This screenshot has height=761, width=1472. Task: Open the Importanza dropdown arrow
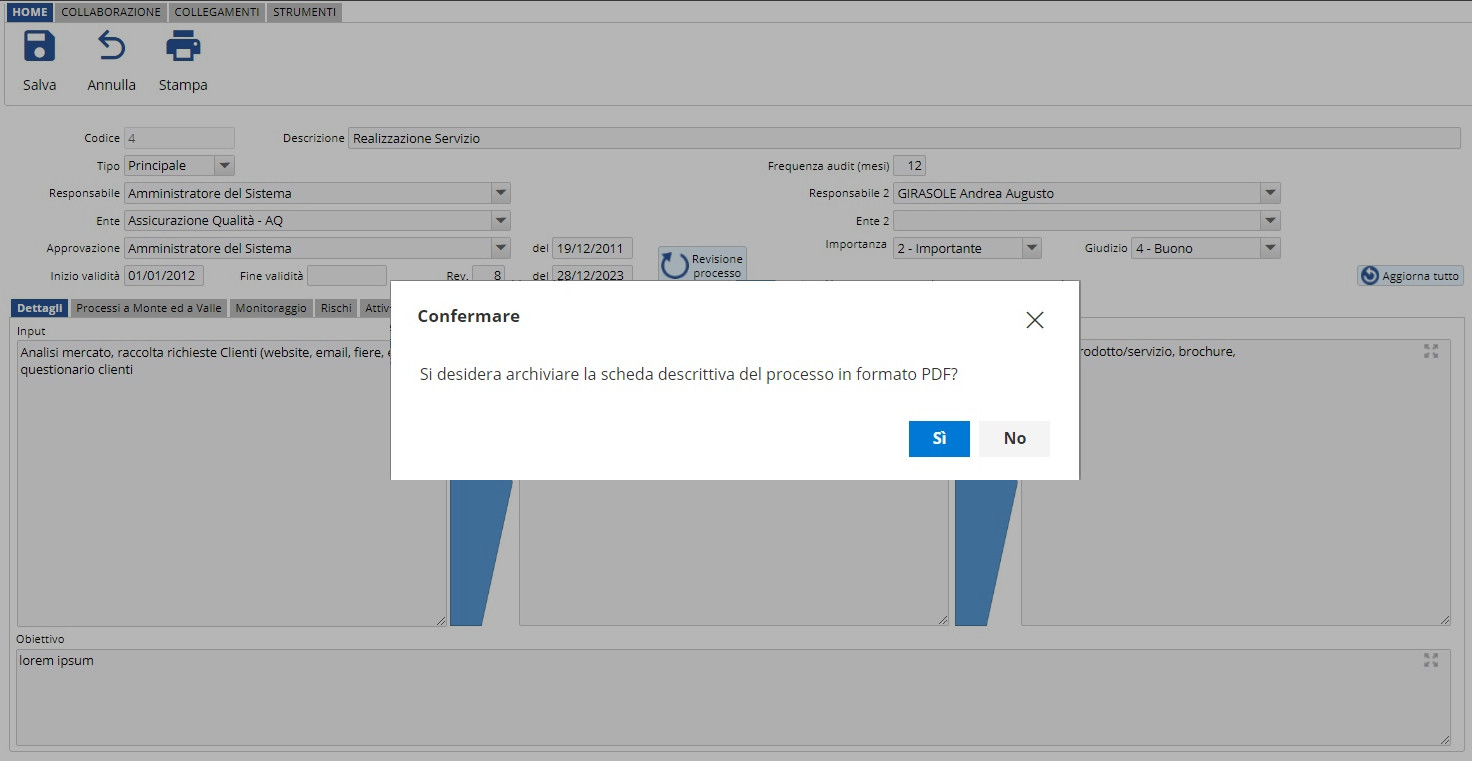coord(1031,248)
